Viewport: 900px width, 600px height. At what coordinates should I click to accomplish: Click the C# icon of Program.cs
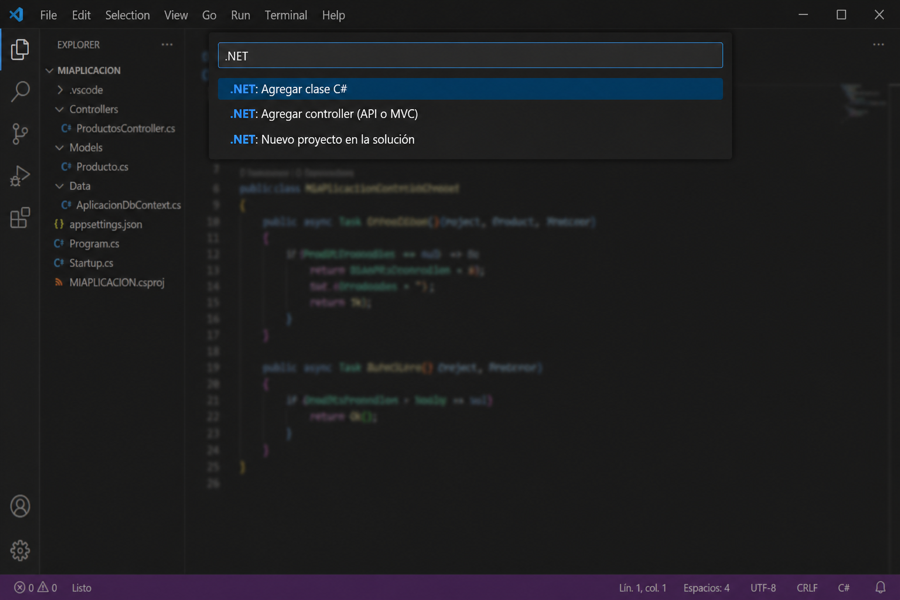59,243
